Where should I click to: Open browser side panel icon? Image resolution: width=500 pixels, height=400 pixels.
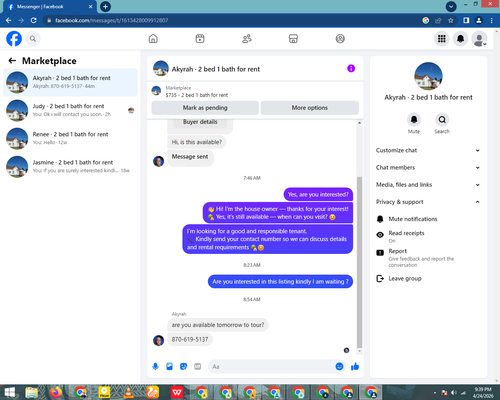[466, 20]
